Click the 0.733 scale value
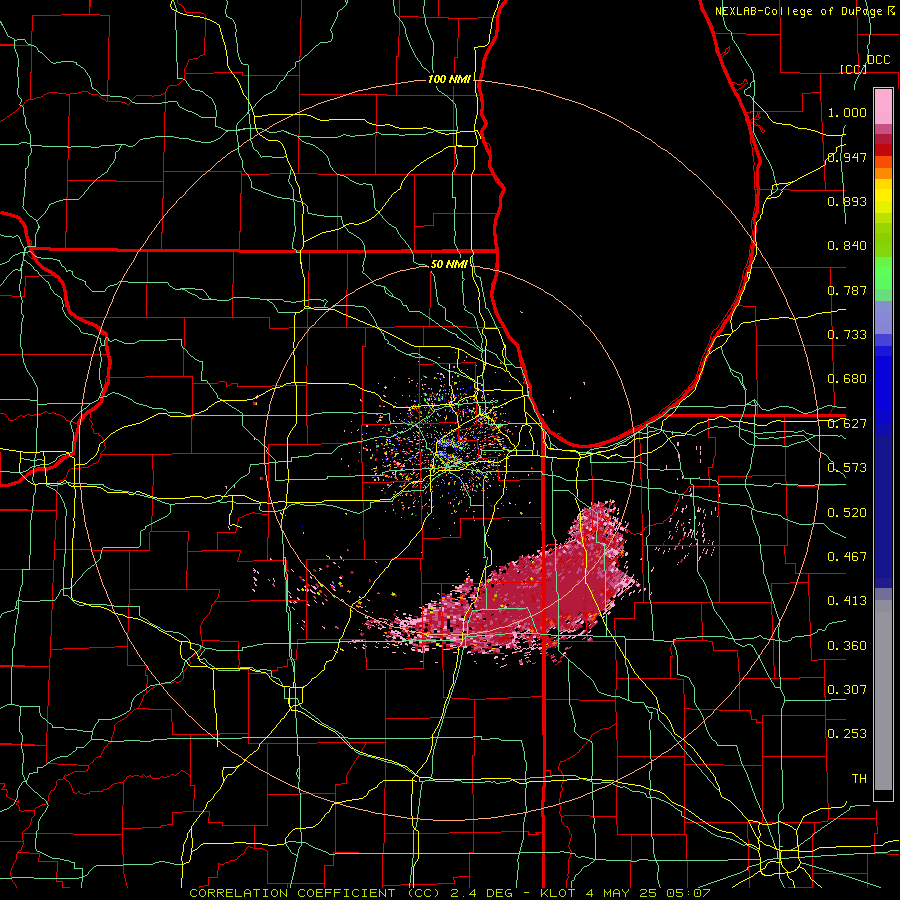 tap(847, 335)
